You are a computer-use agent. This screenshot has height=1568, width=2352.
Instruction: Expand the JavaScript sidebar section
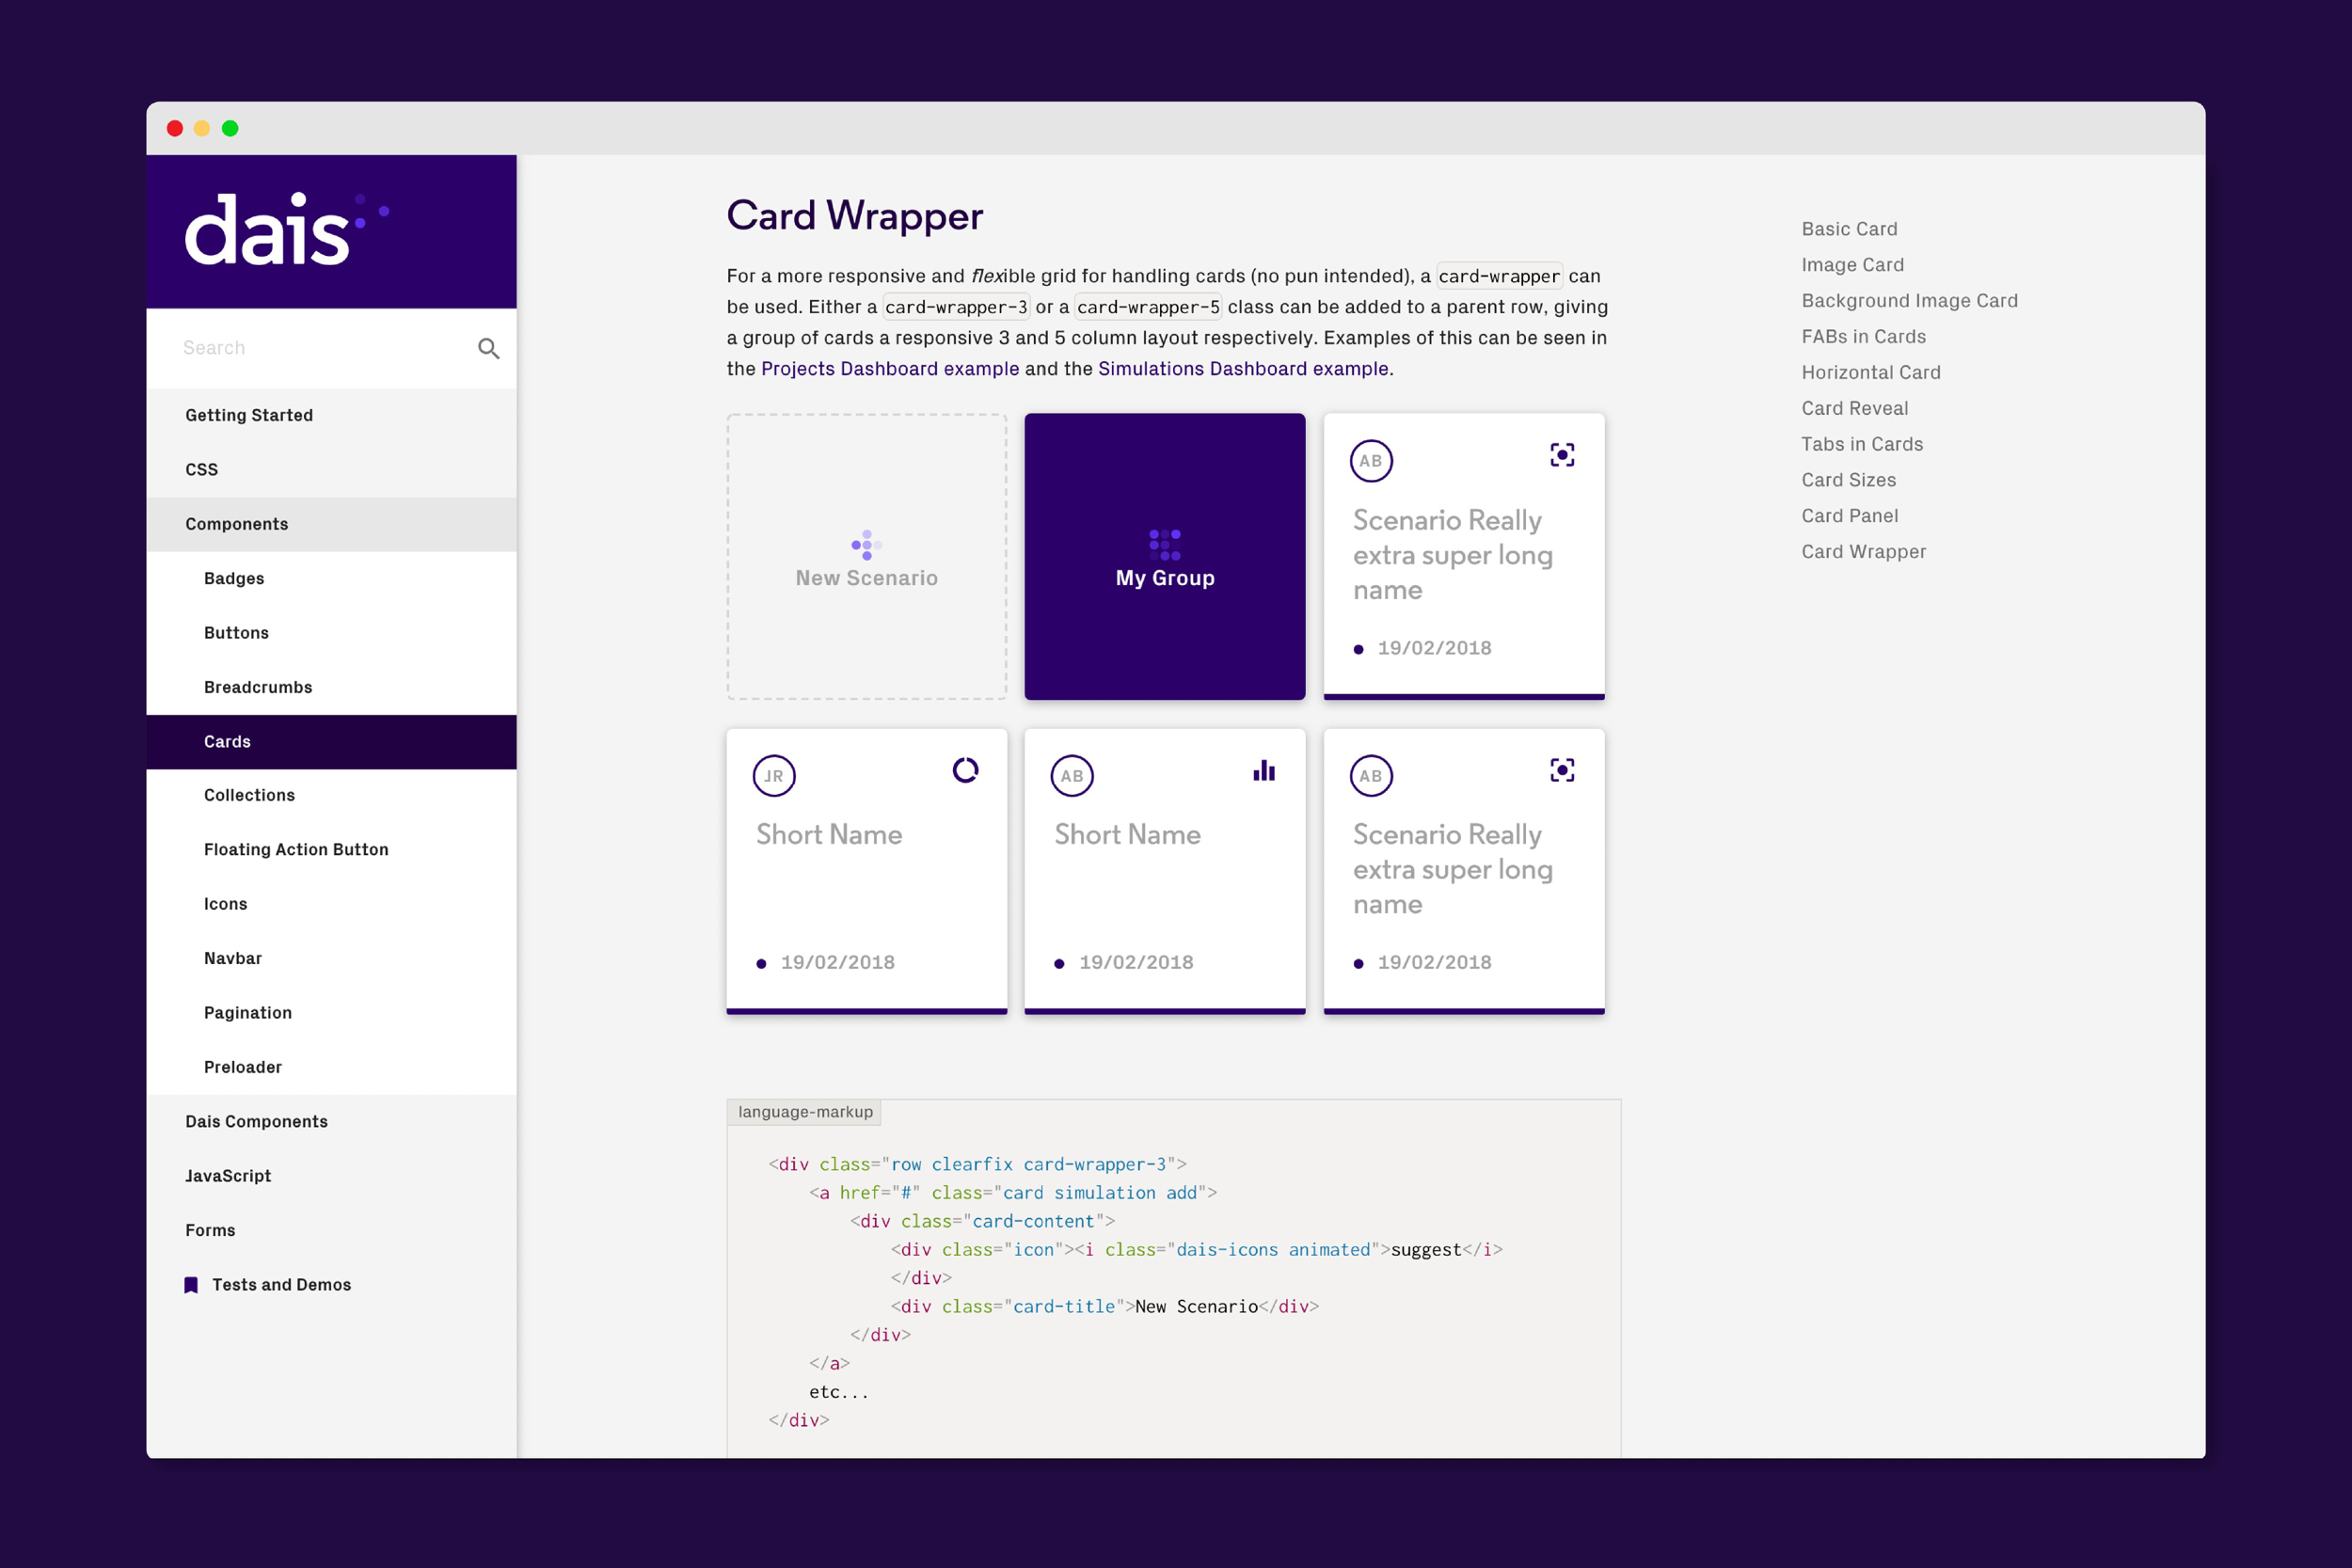[x=228, y=1176]
